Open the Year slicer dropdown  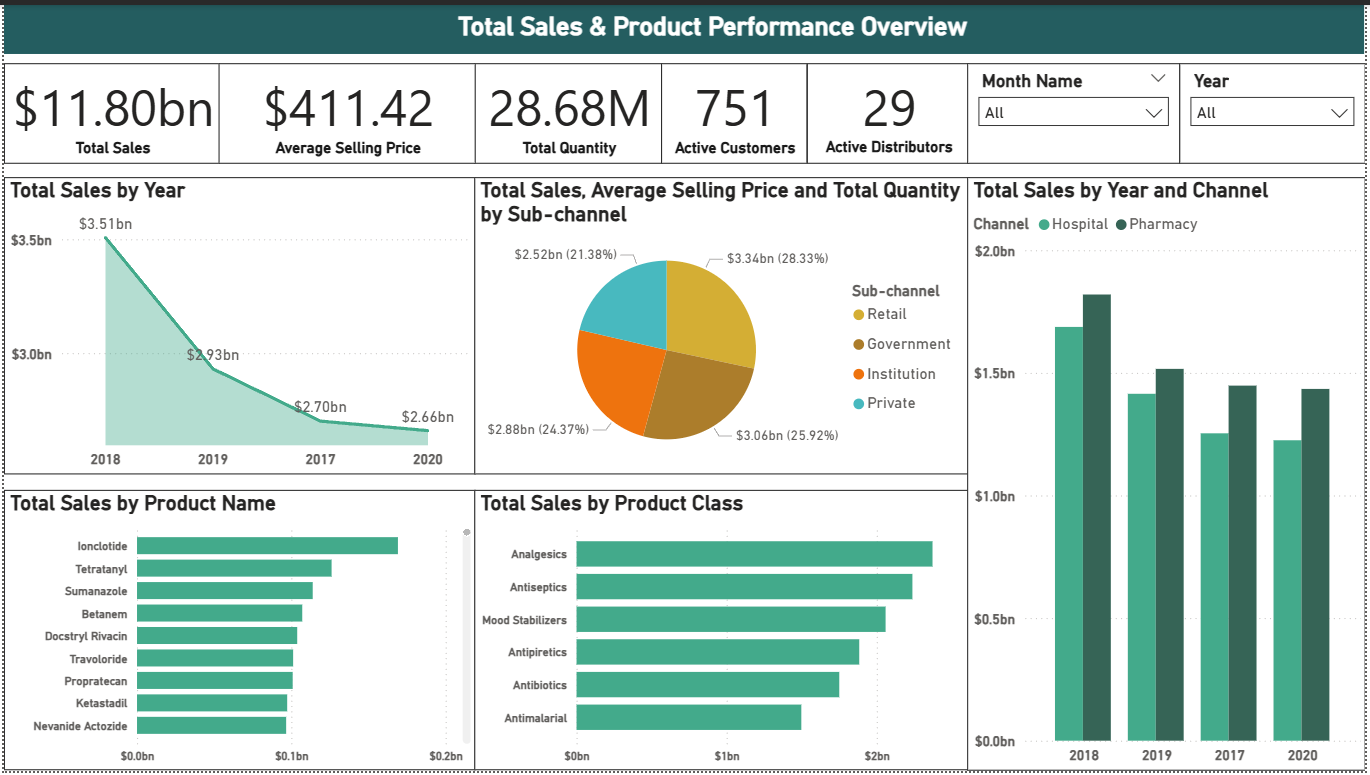[1272, 112]
